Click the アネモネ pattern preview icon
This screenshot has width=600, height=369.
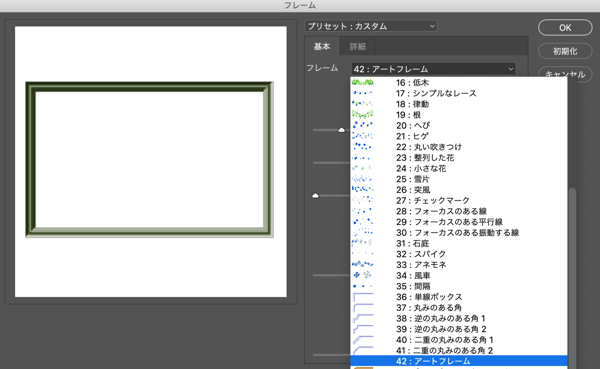pos(362,264)
